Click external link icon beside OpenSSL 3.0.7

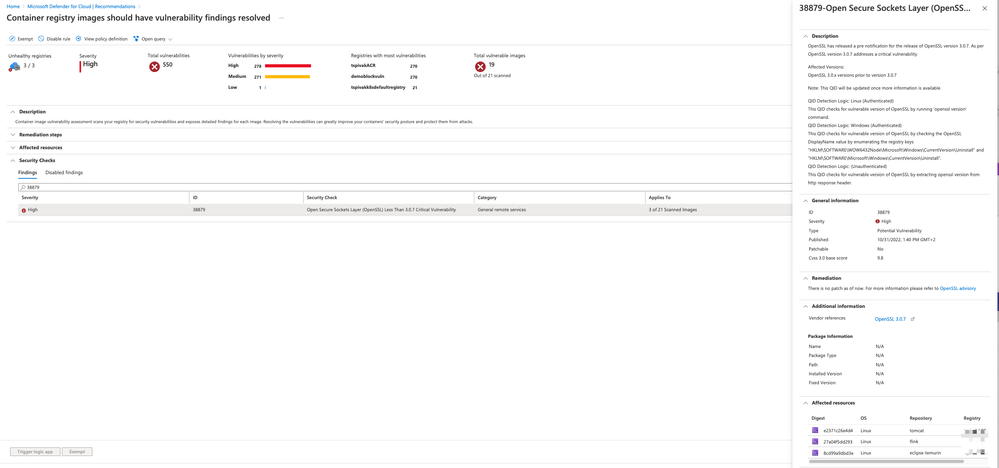[x=913, y=318]
